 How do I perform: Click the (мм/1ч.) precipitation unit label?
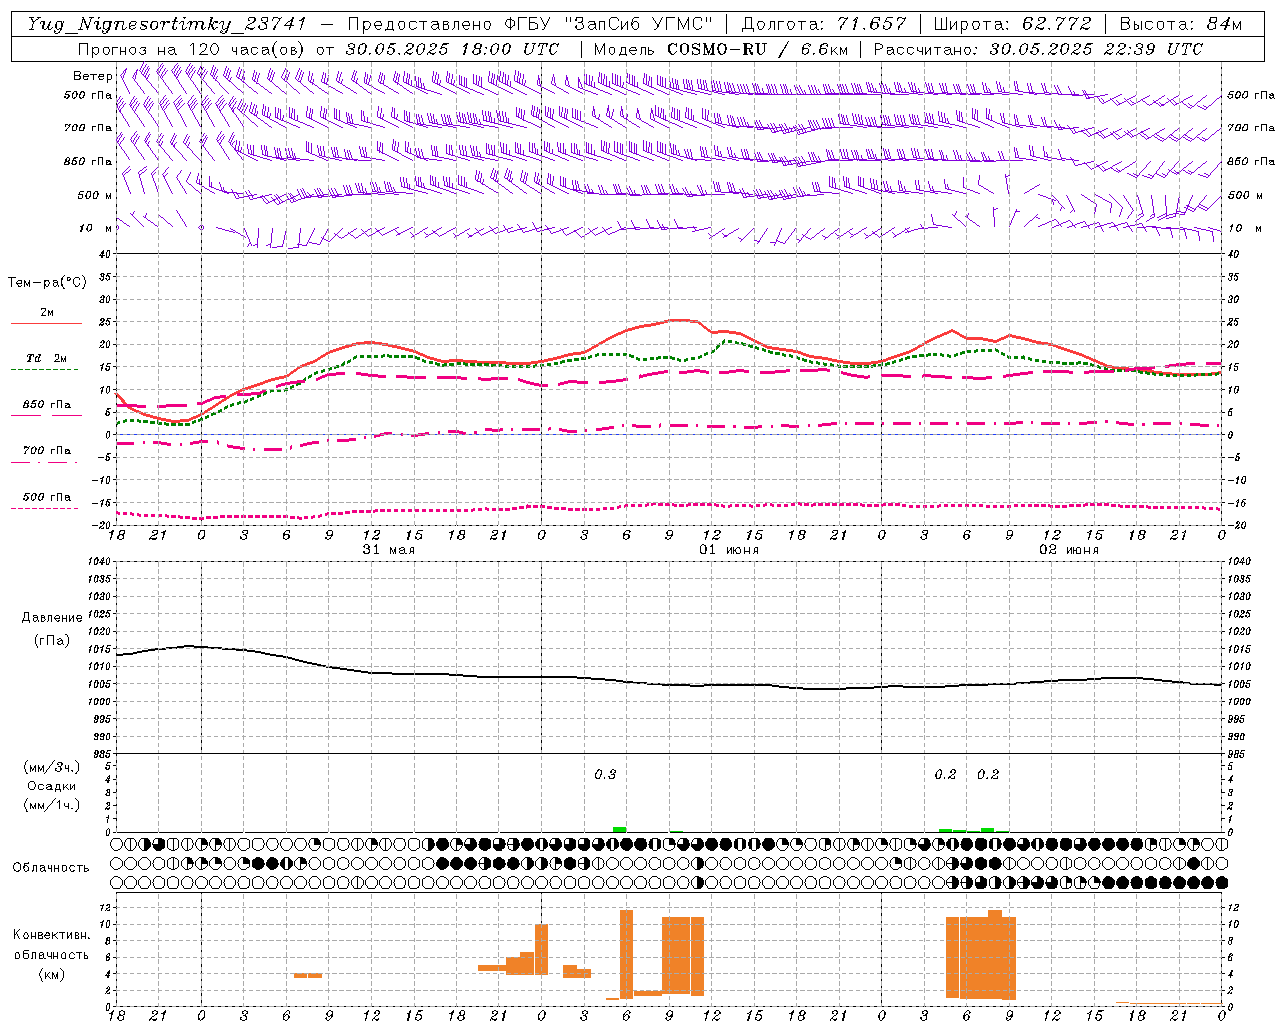pyautogui.click(x=52, y=805)
